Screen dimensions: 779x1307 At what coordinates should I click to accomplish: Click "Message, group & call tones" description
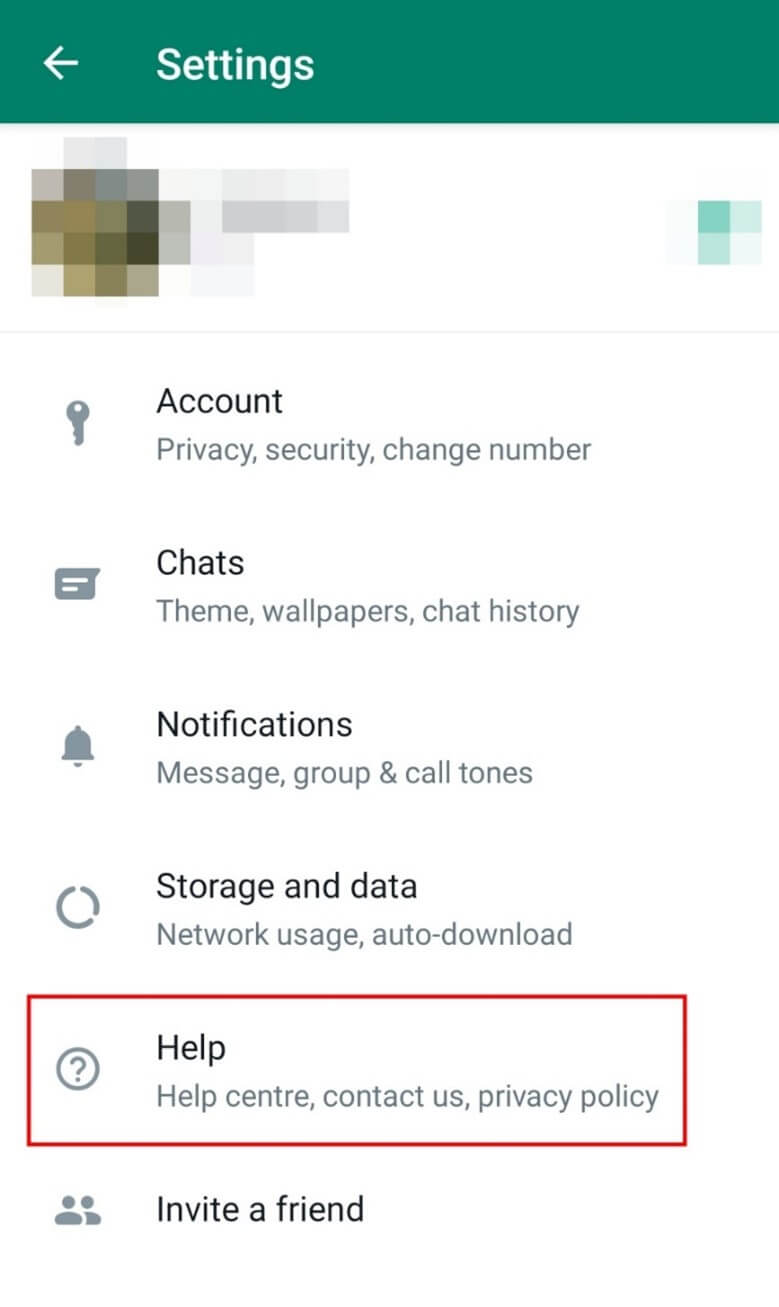(344, 773)
